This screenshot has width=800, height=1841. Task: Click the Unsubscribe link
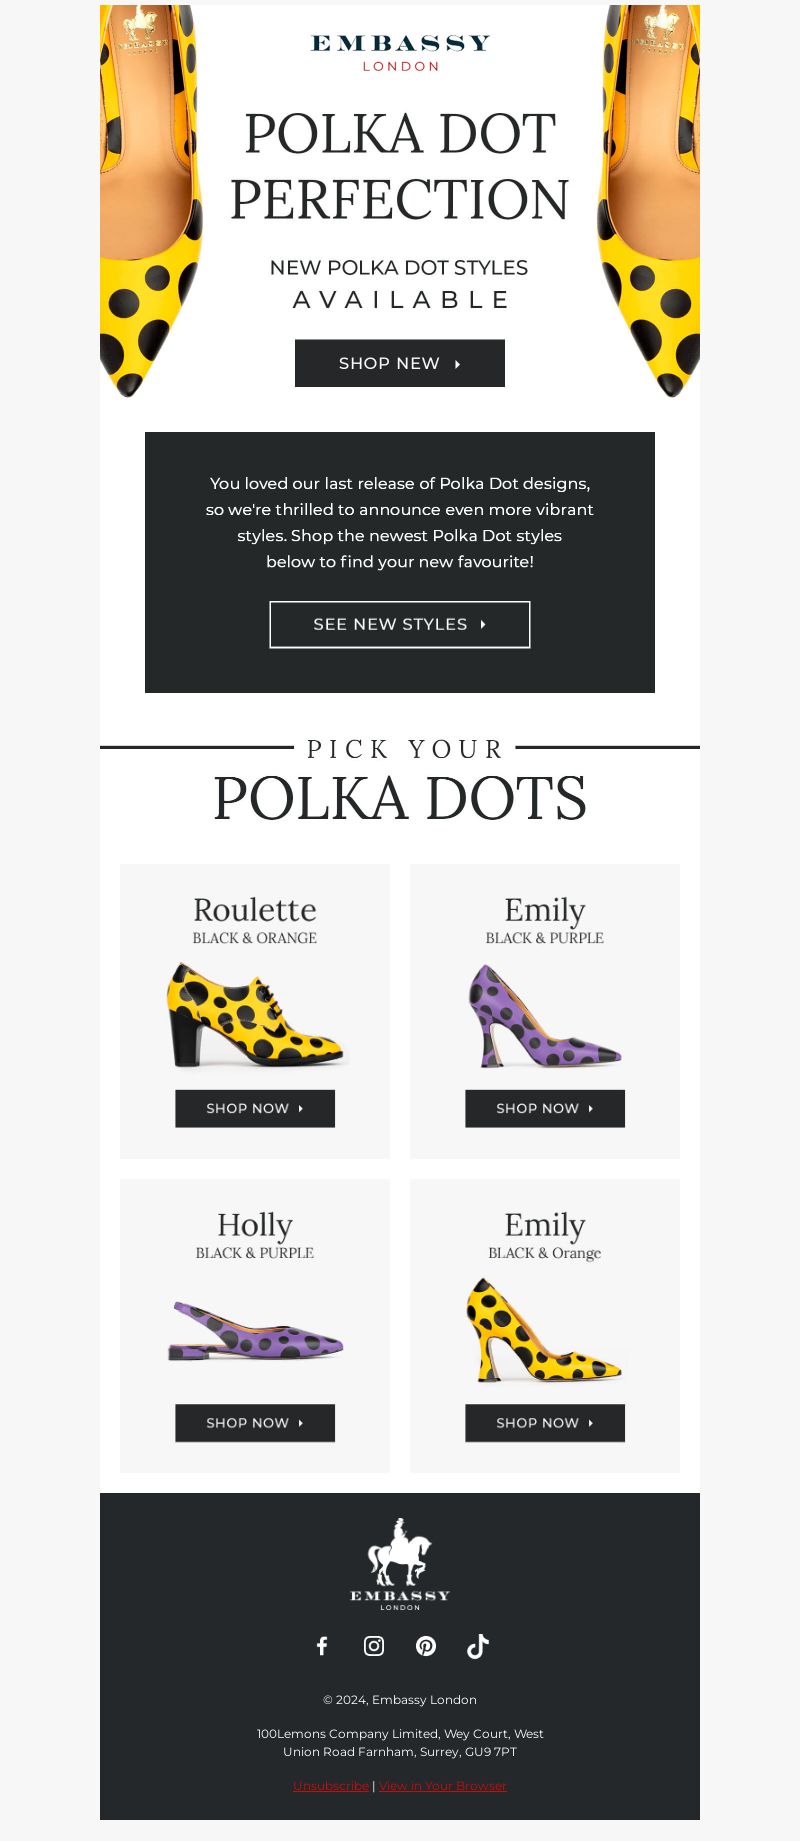(331, 1785)
